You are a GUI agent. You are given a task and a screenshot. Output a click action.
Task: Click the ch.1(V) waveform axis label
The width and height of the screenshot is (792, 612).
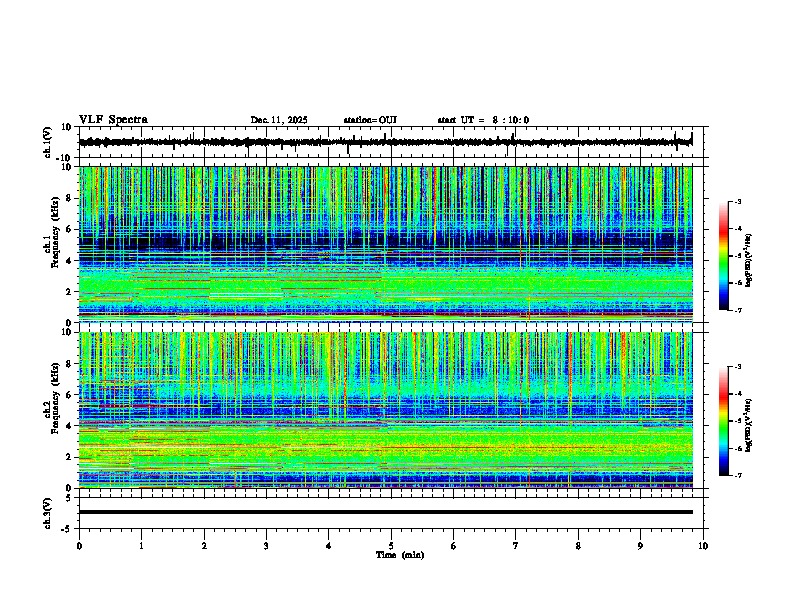tap(48, 142)
